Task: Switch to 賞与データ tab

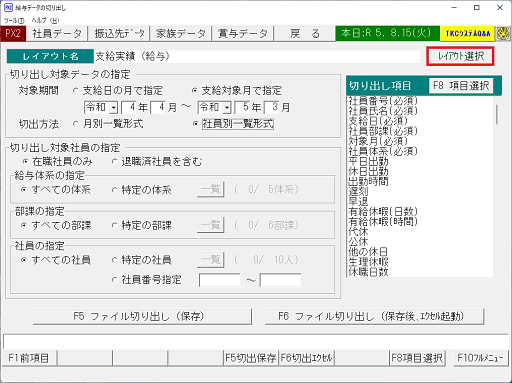Action: [243, 33]
